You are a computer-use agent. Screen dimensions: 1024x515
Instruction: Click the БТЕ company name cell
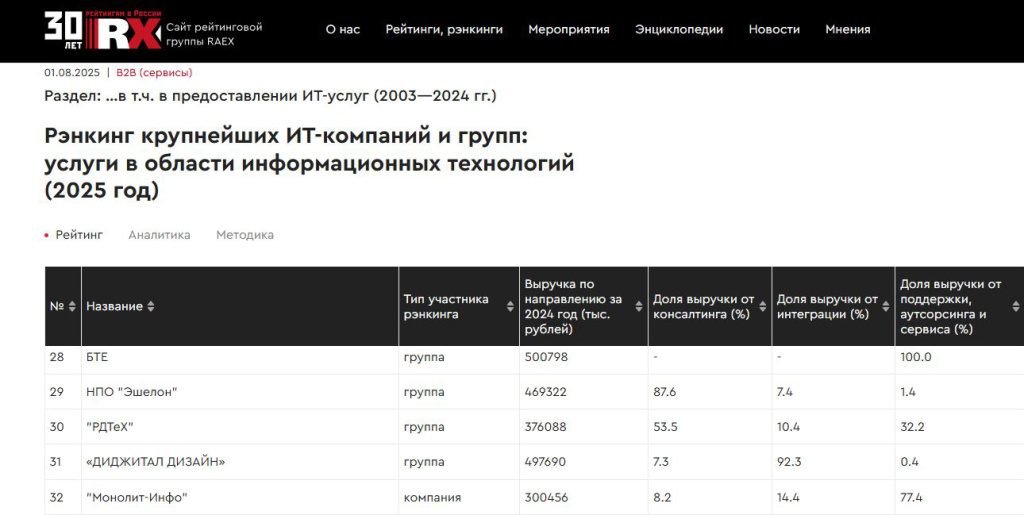tap(240, 357)
